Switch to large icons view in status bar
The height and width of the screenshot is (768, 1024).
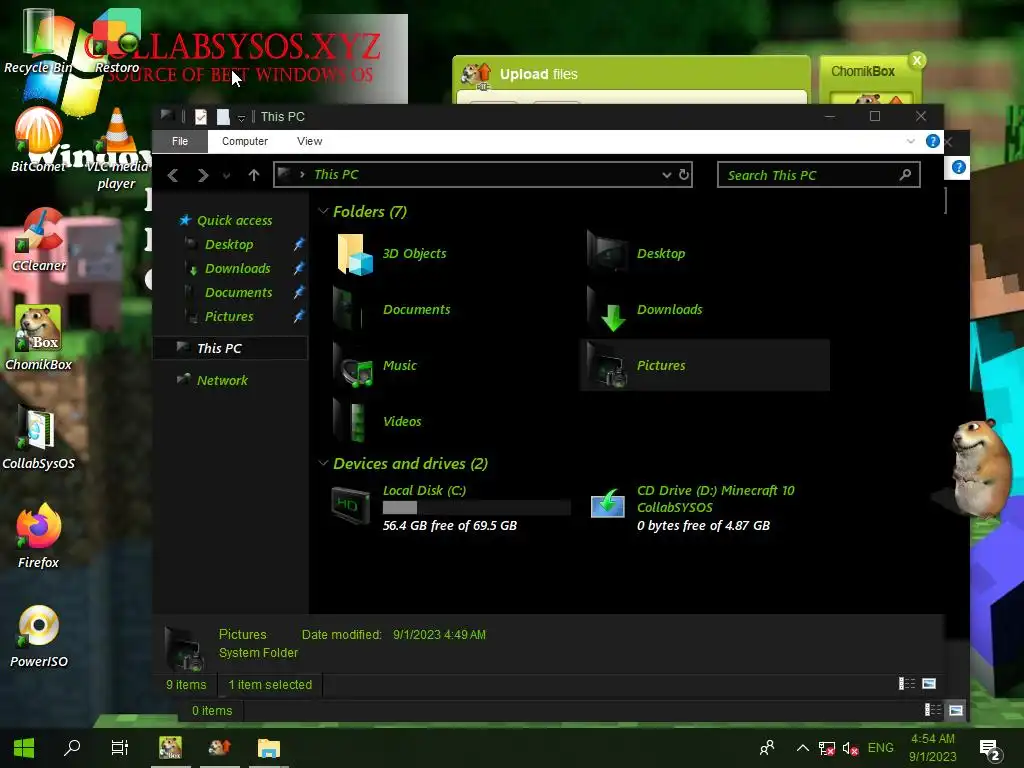coord(929,683)
